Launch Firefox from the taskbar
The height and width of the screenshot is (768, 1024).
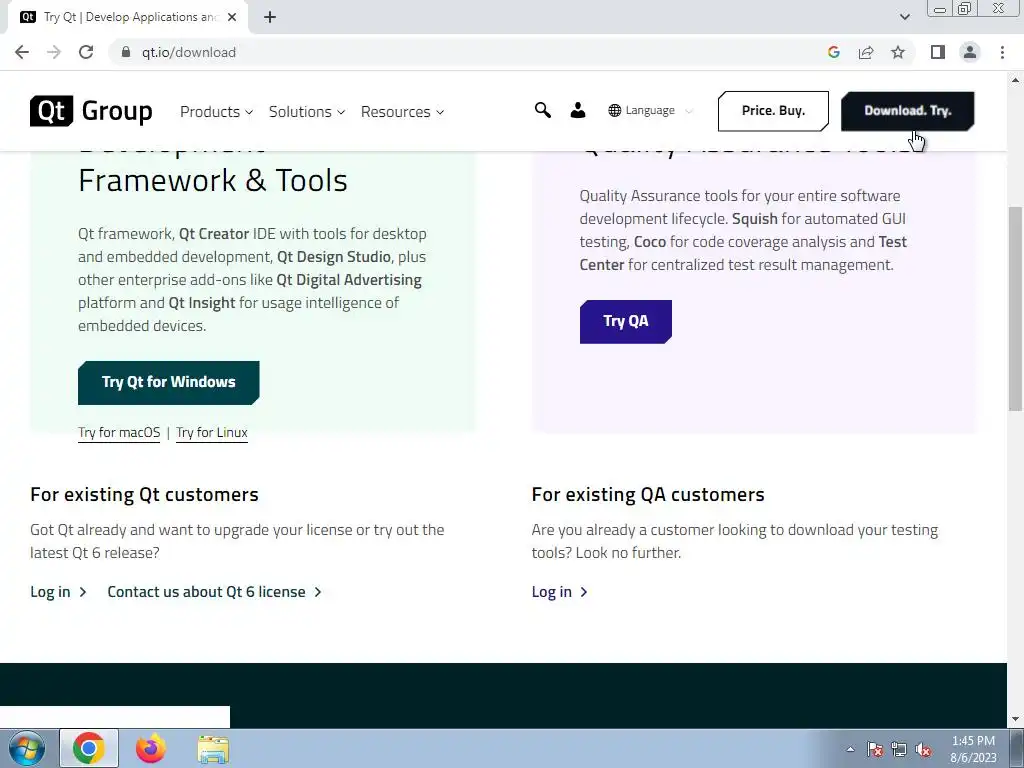pyautogui.click(x=151, y=748)
